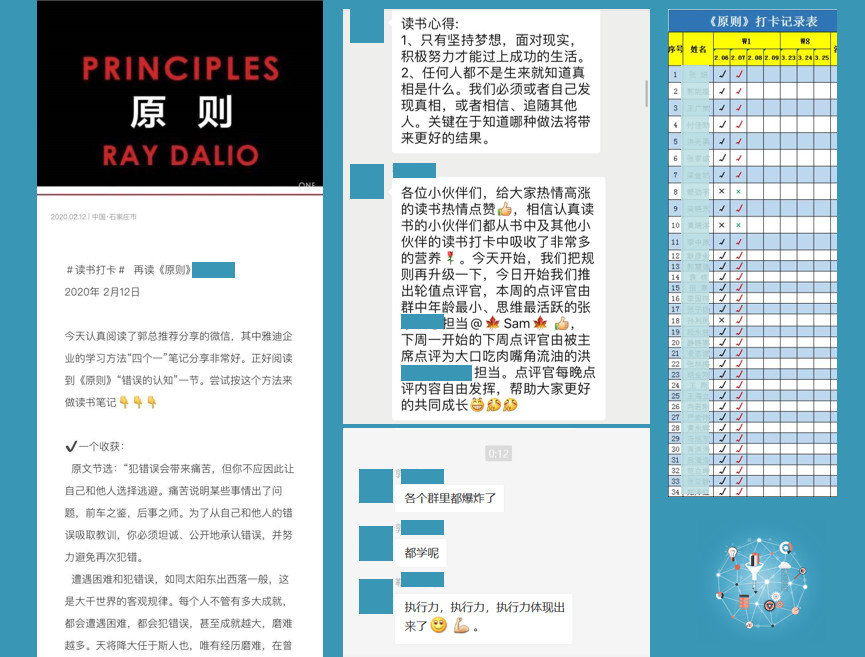
Task: Open the #读书打卡# hashtag link
Action: coord(96,270)
